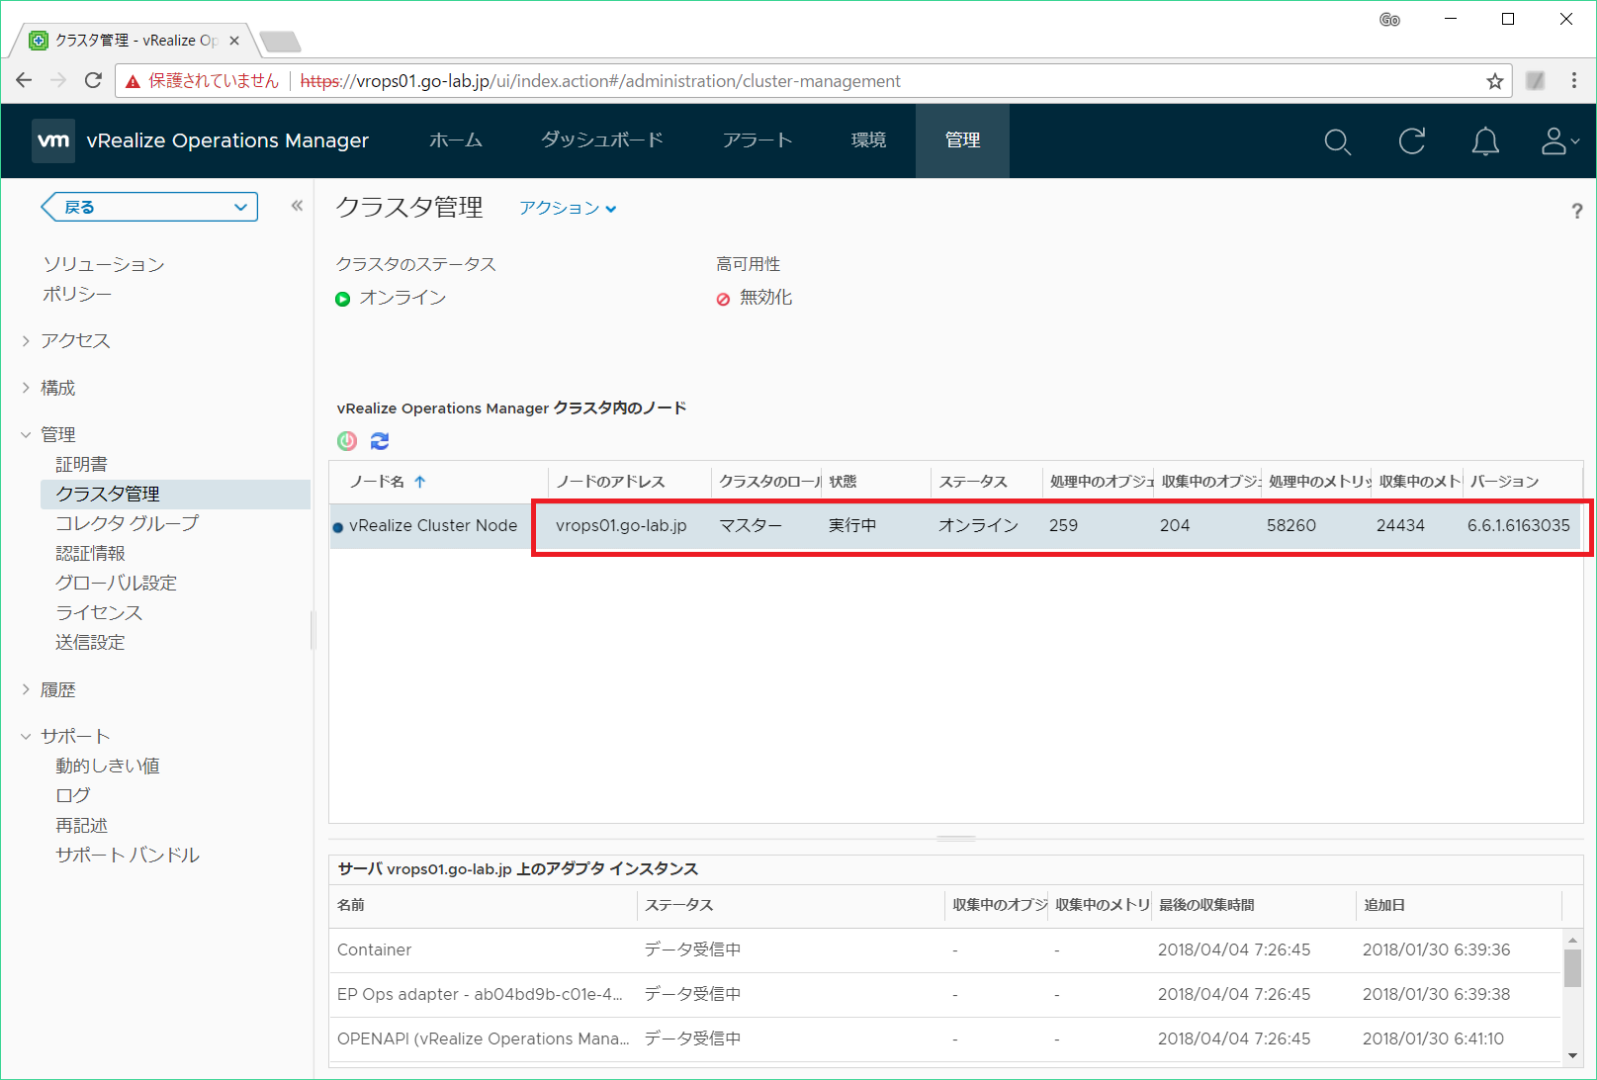Image resolution: width=1597 pixels, height=1080 pixels.
Task: Sort nodes by ステータス column header
Action: click(972, 482)
